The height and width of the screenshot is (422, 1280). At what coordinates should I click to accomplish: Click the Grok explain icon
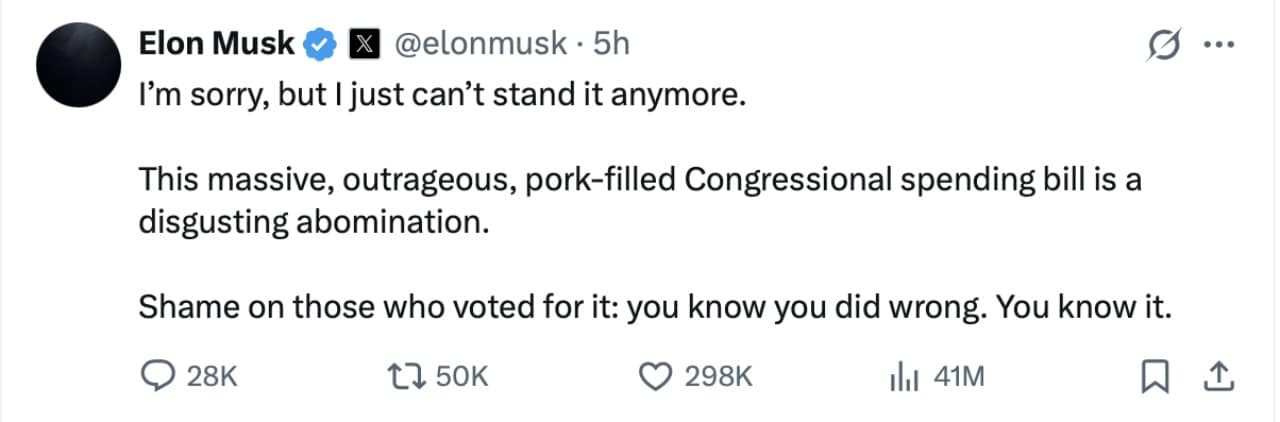click(x=1165, y=44)
